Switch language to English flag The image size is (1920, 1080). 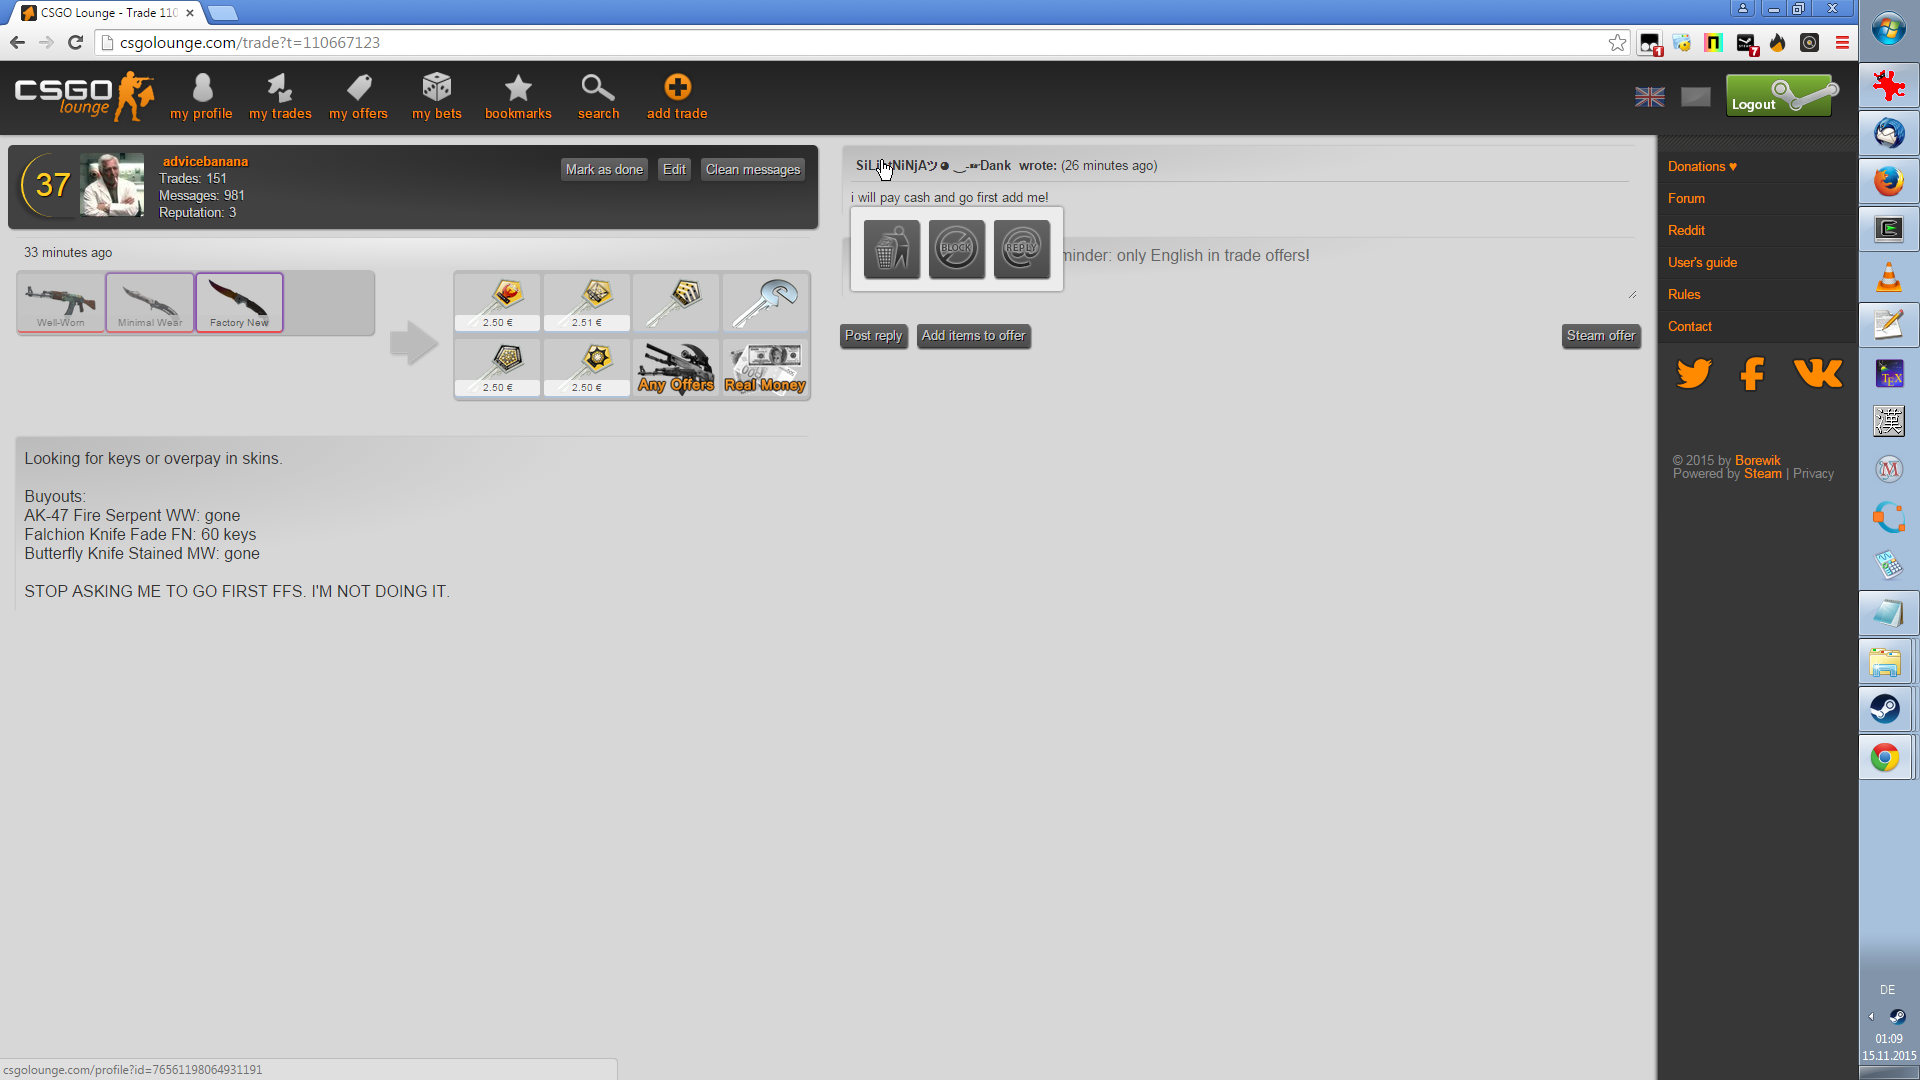(1649, 97)
